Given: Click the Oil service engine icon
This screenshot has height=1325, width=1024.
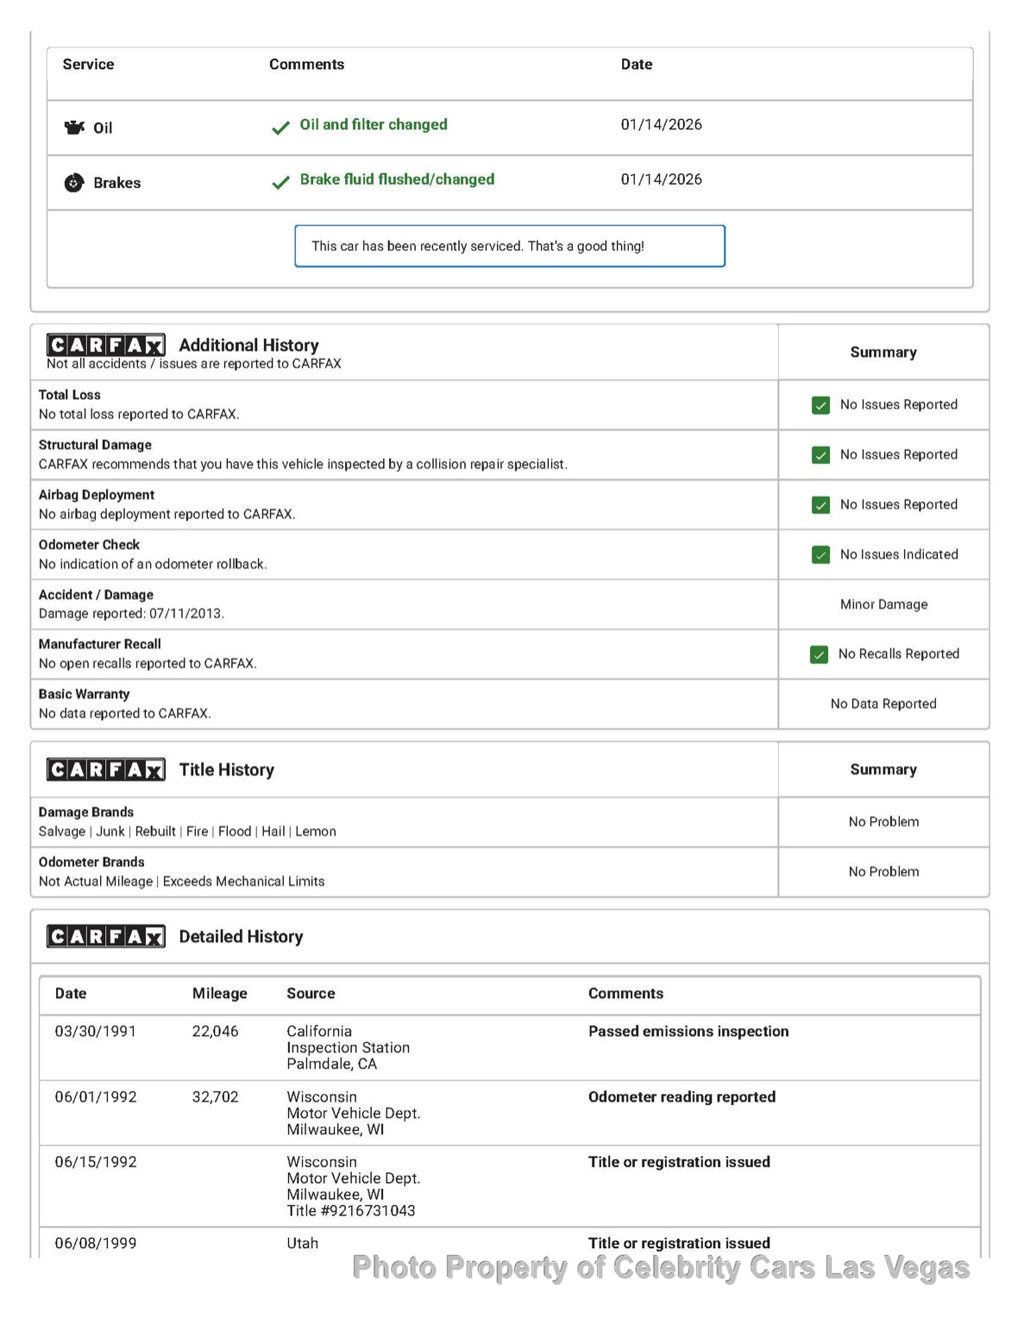Looking at the screenshot, I should coord(74,127).
